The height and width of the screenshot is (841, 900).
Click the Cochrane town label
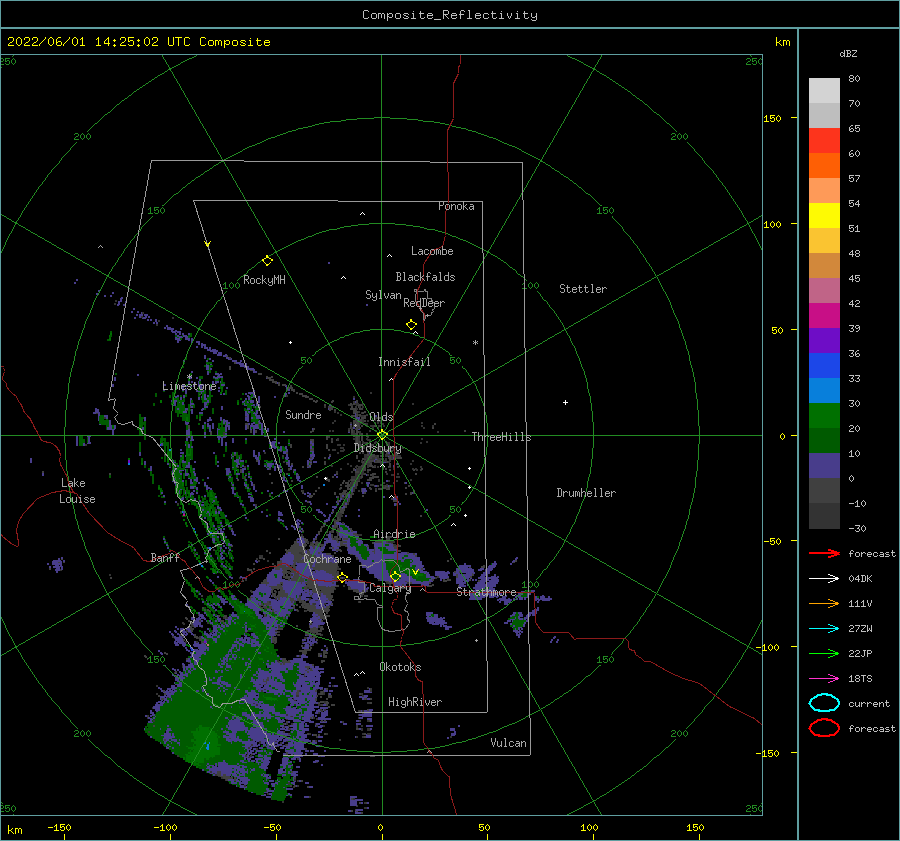pos(327,559)
